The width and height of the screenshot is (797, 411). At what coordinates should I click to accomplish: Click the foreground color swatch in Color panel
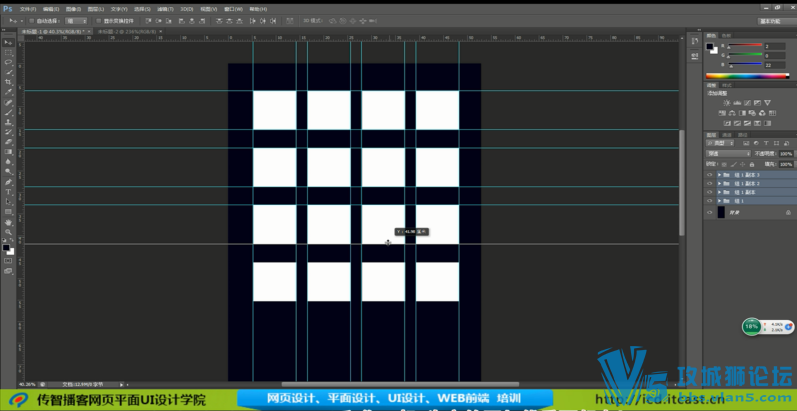710,47
